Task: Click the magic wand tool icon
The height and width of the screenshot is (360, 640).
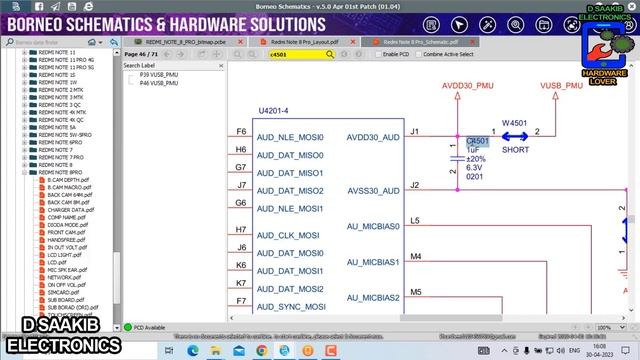Action: (x=487, y=25)
